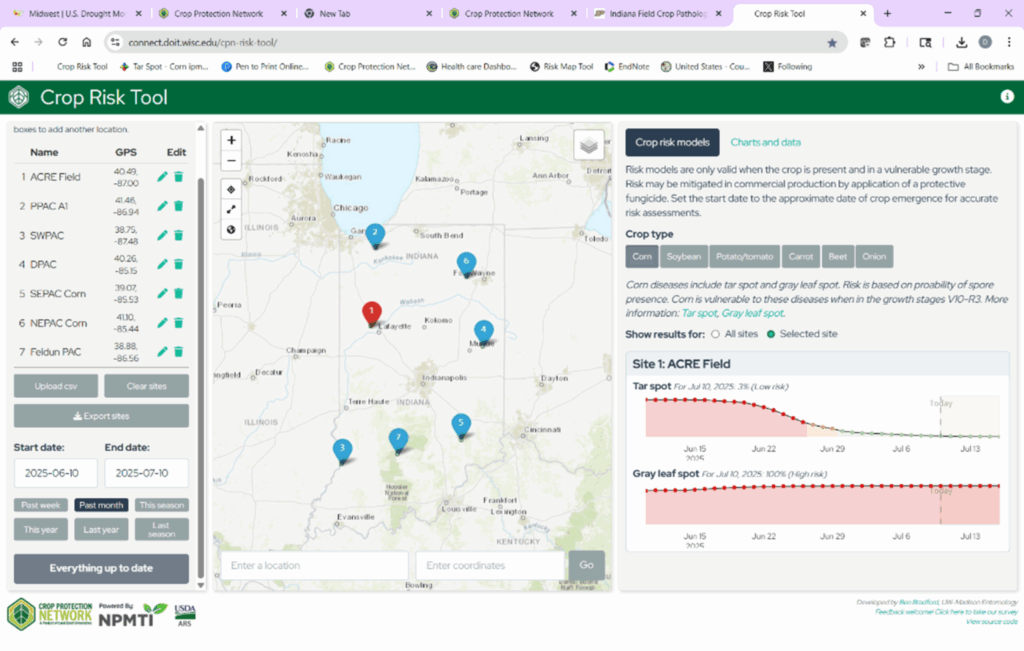Open the Start date picker field
This screenshot has width=1024, height=651.
tap(56, 473)
